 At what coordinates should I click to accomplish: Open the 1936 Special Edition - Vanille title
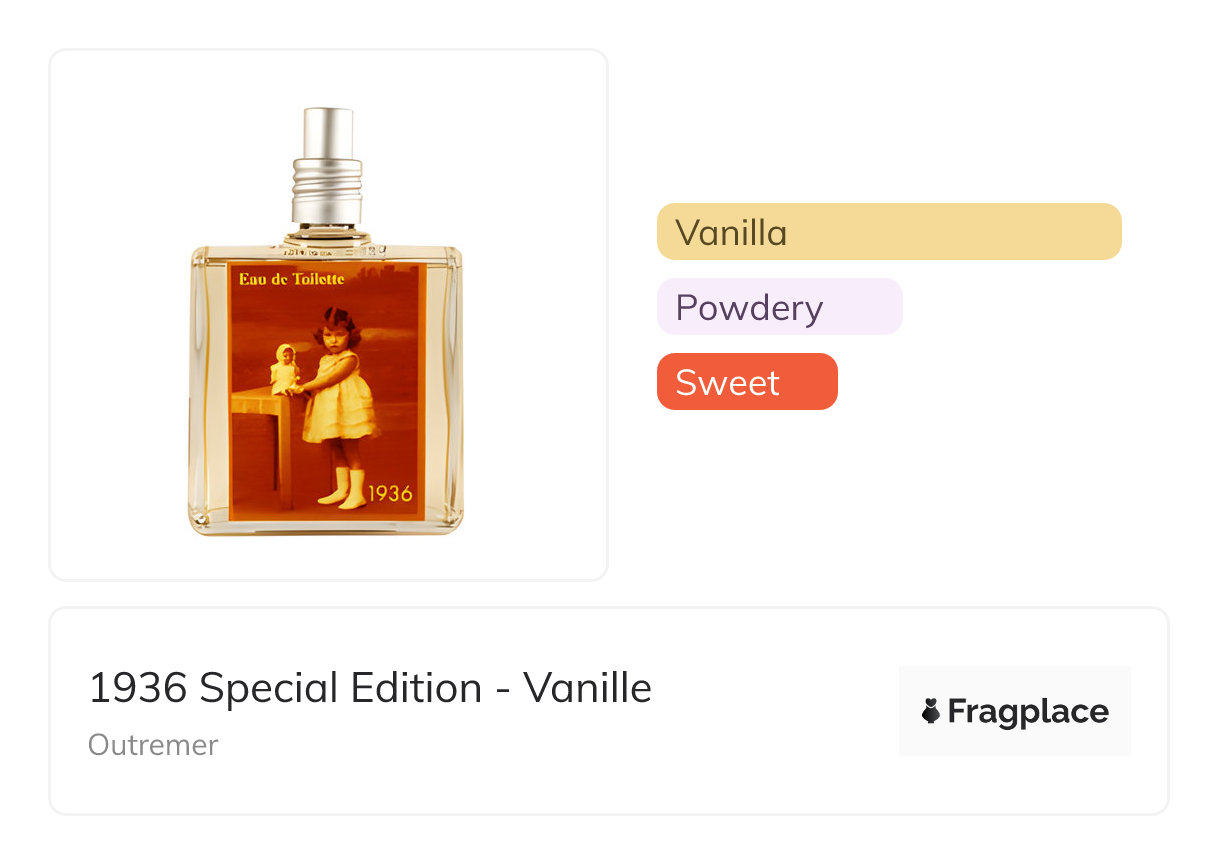(370, 688)
